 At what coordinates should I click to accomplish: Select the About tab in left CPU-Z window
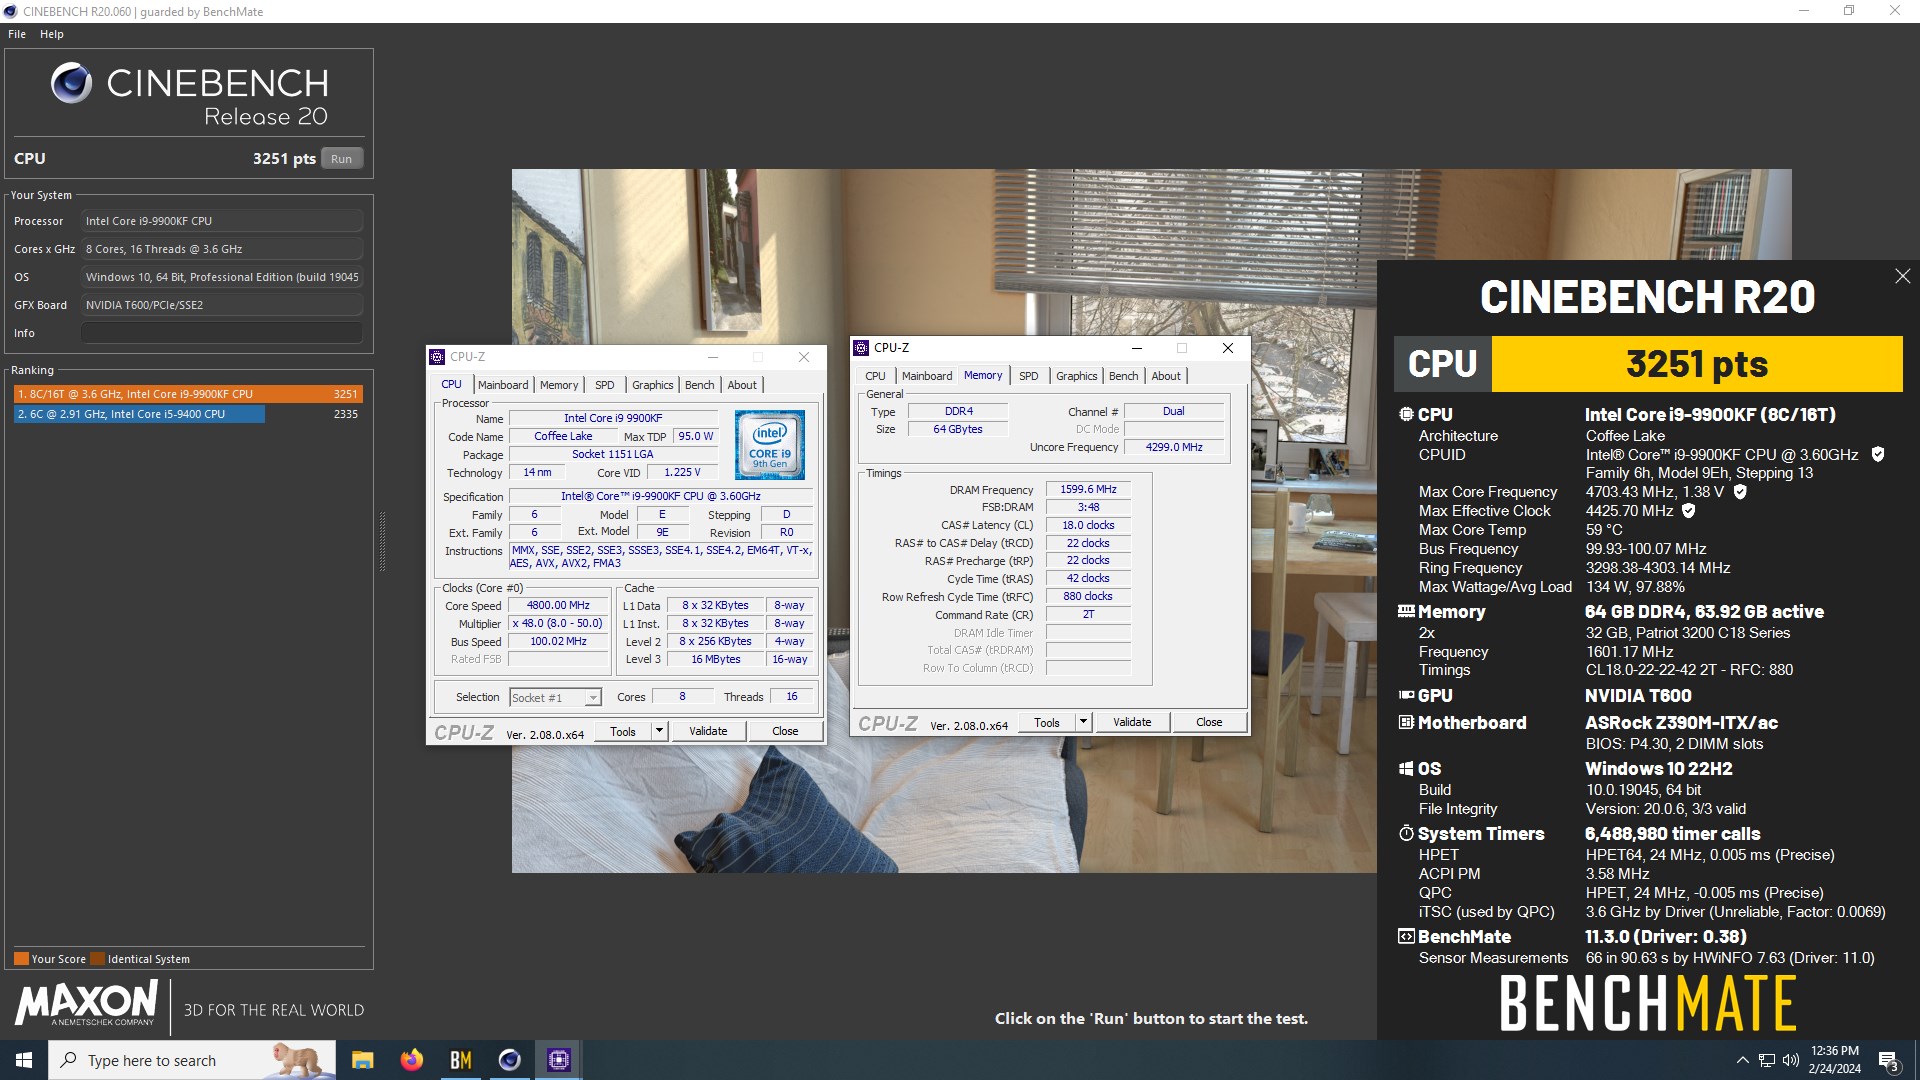click(x=742, y=385)
